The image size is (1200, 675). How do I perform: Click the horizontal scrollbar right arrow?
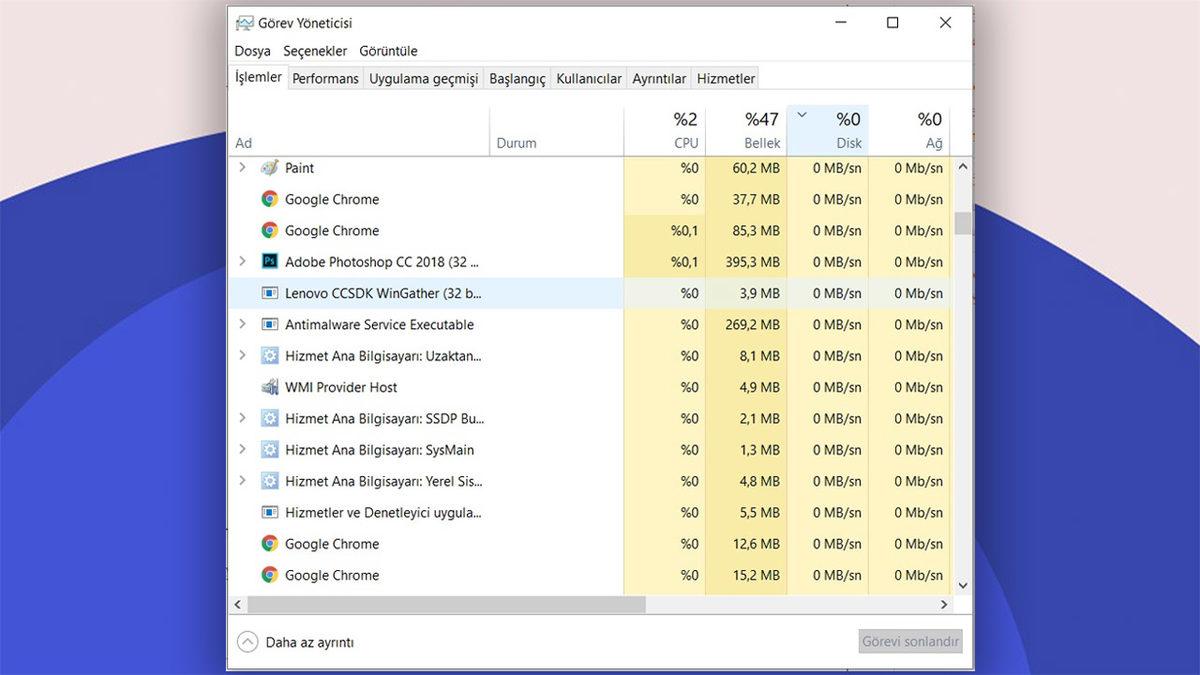(x=943, y=605)
